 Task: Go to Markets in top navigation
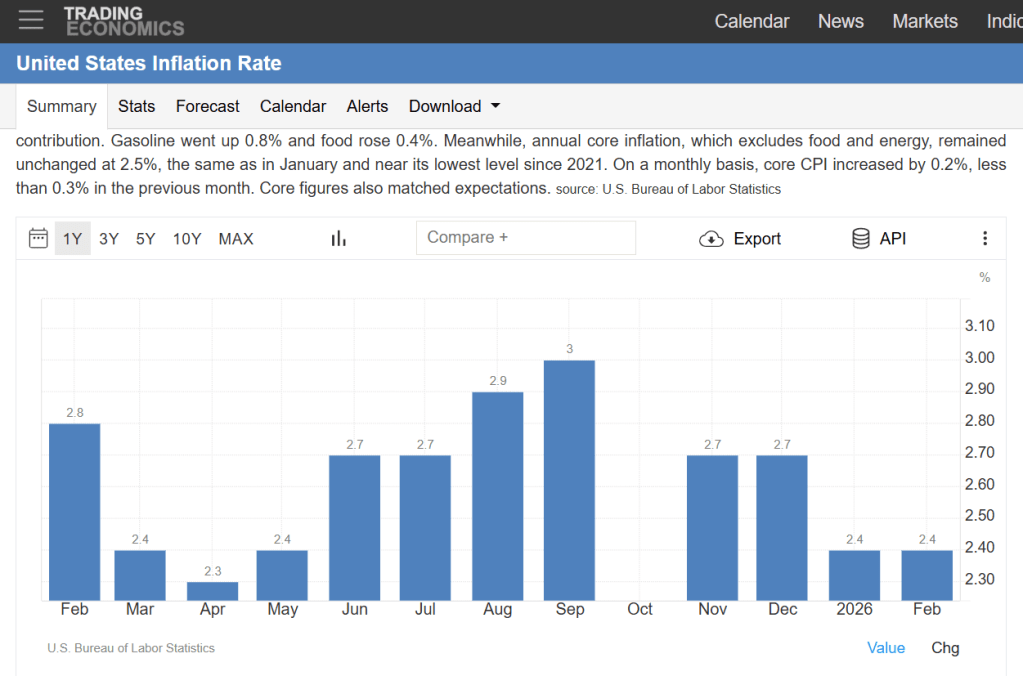pyautogui.click(x=924, y=21)
